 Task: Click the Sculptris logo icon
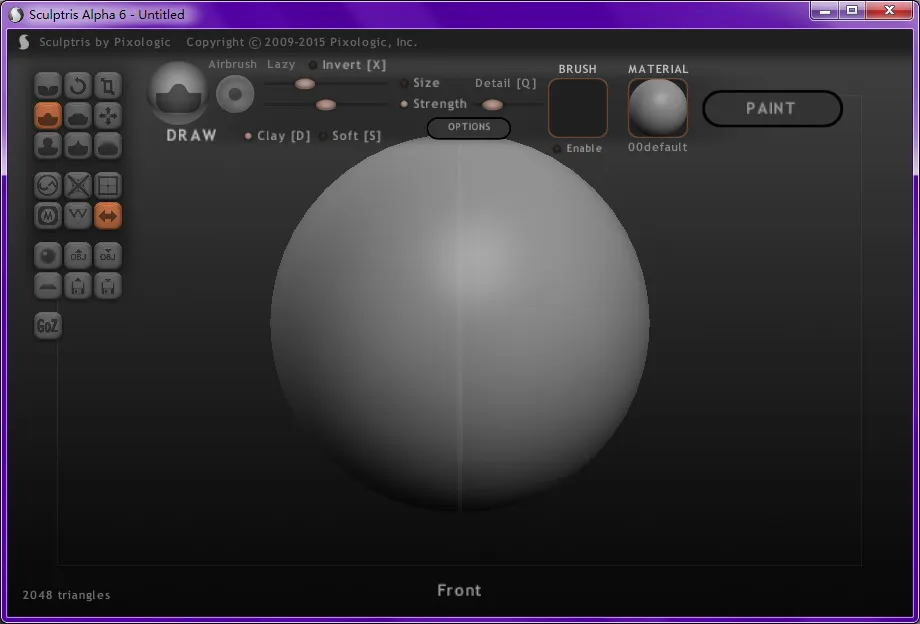click(24, 42)
